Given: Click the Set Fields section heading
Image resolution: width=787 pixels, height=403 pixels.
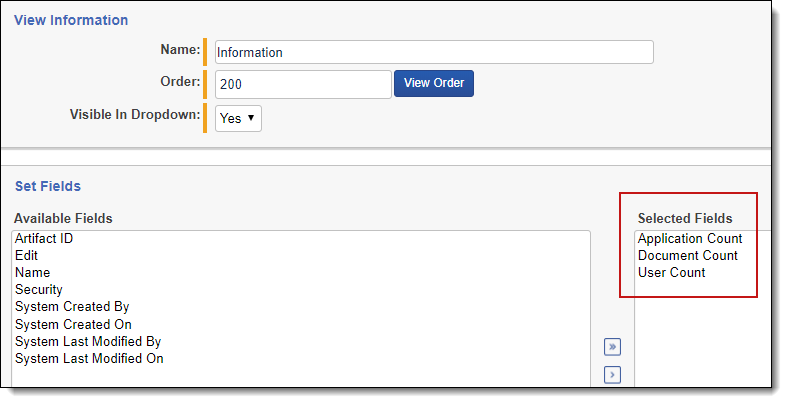Looking at the screenshot, I should 48,186.
